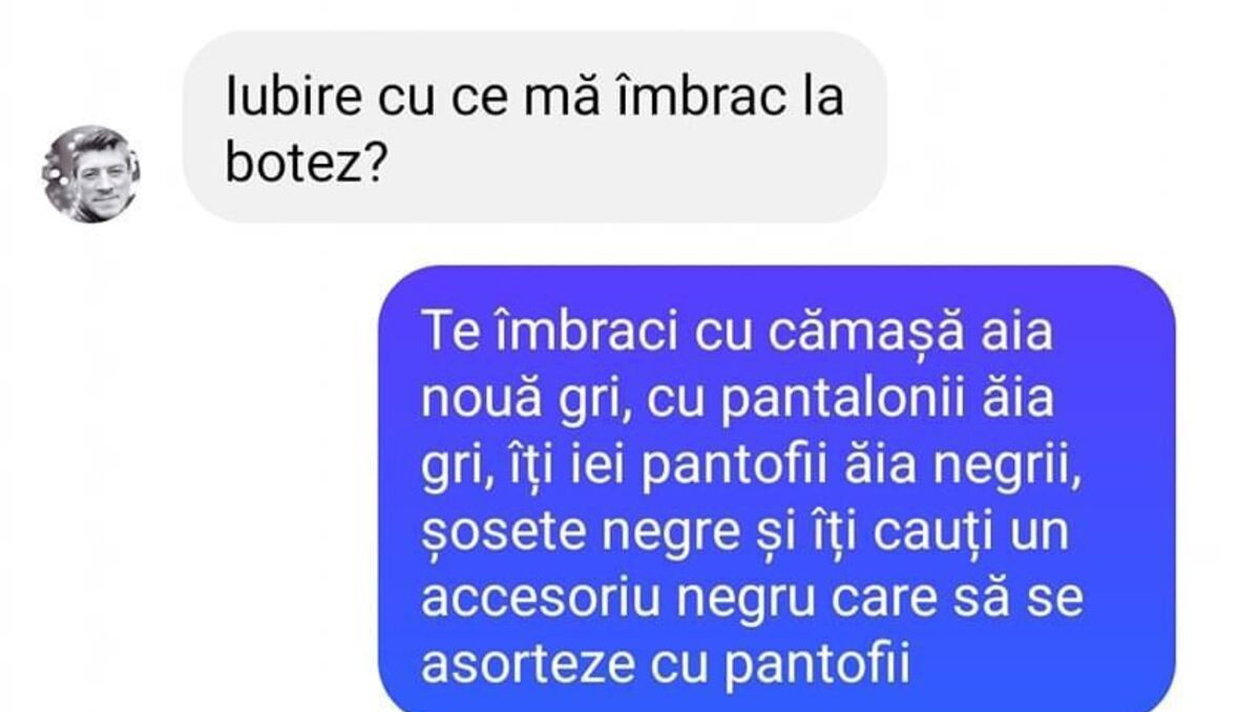Select the purple reply message bubble

[777, 488]
